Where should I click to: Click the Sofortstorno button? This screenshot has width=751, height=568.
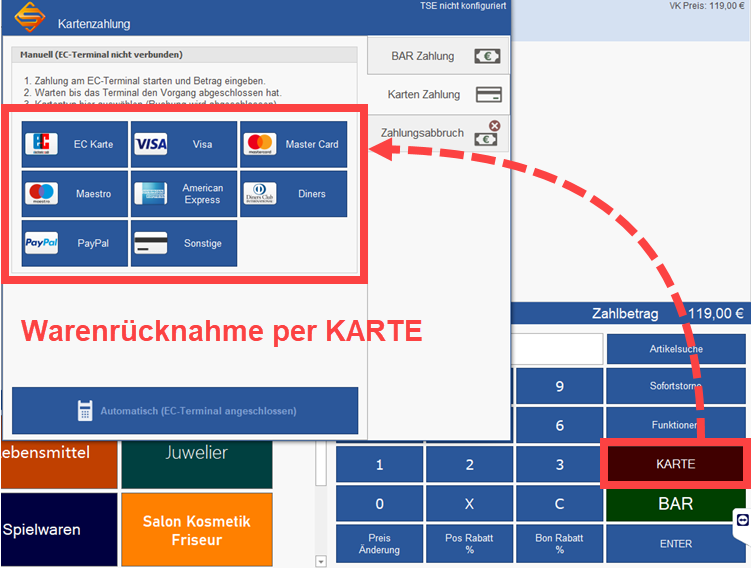tap(676, 386)
